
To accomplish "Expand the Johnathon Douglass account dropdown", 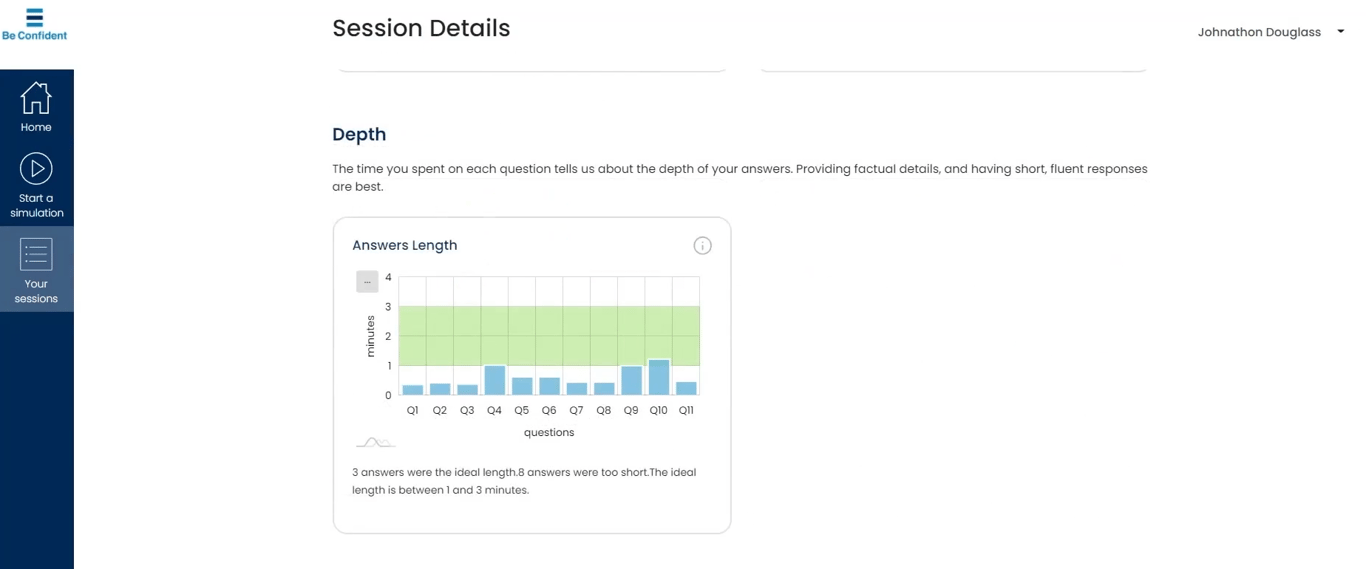I will [1340, 32].
